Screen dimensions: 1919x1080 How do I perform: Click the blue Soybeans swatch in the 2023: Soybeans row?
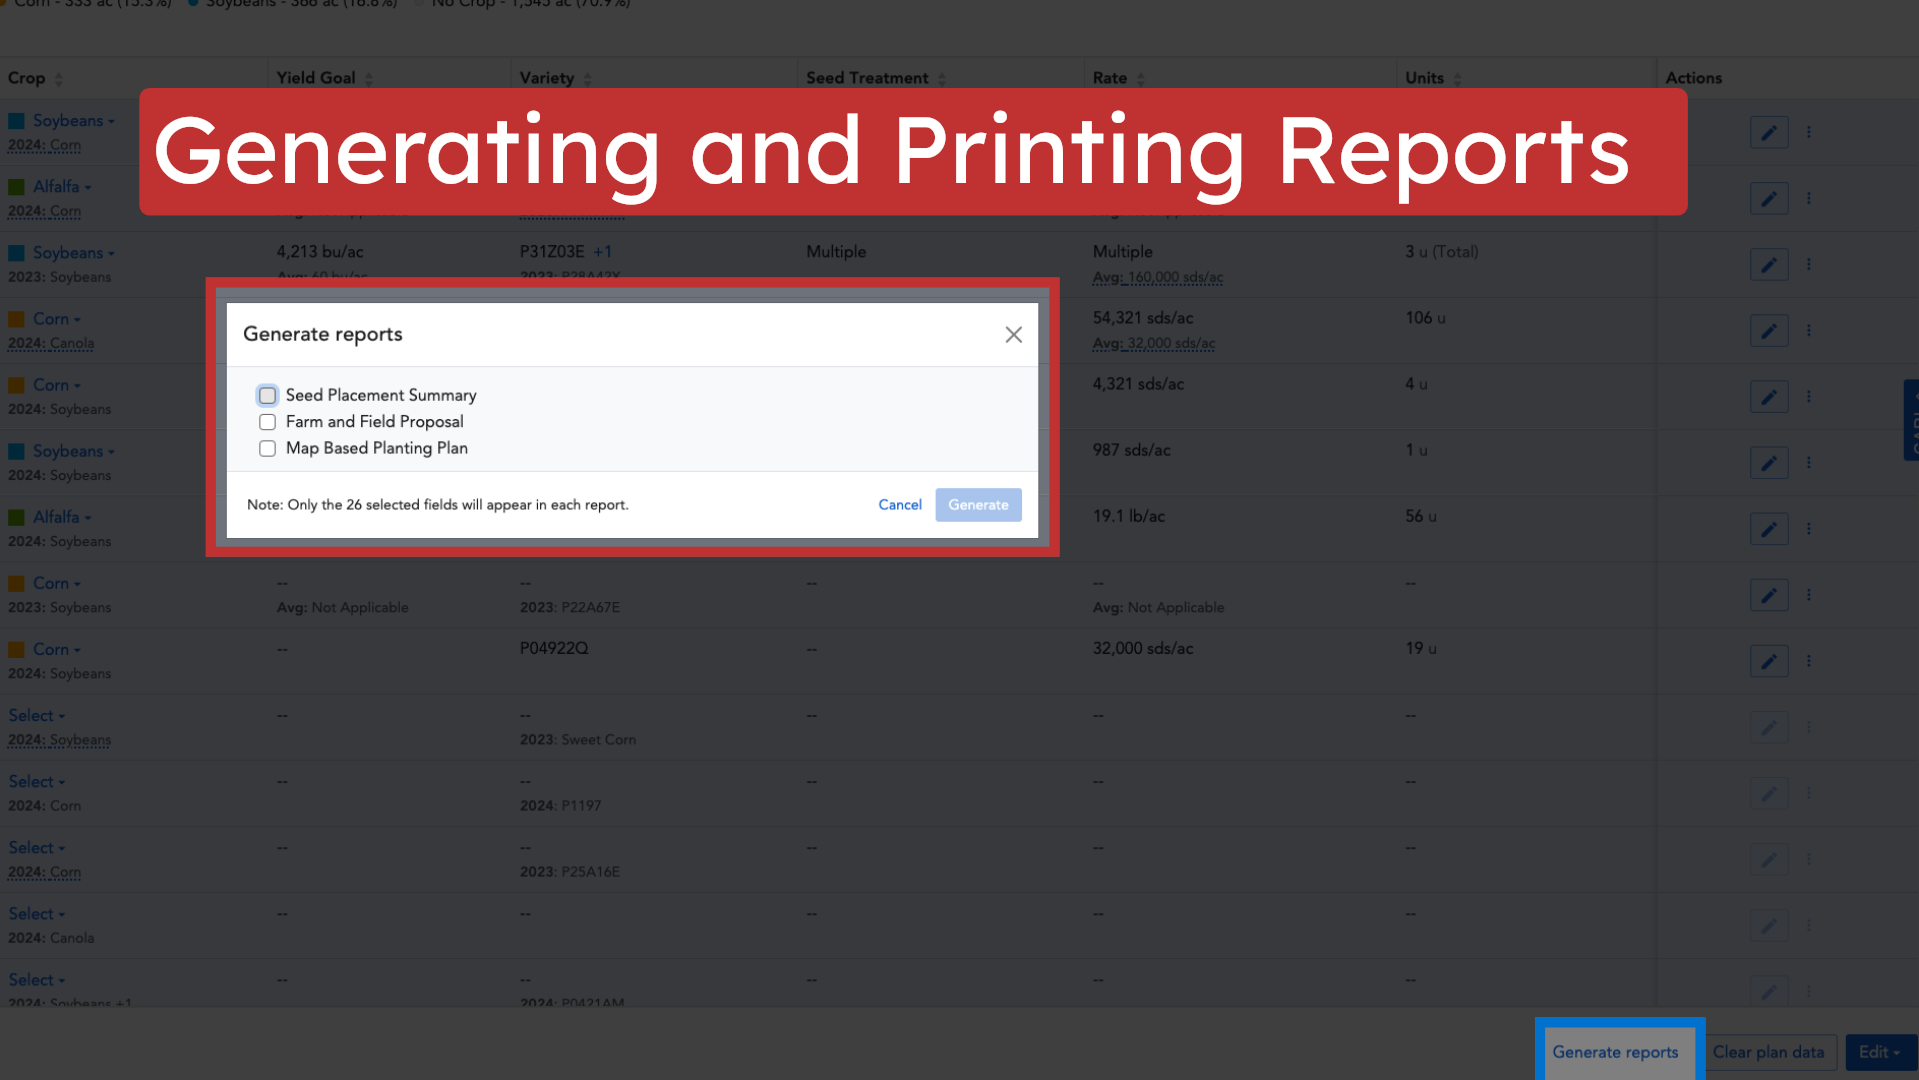(x=16, y=253)
